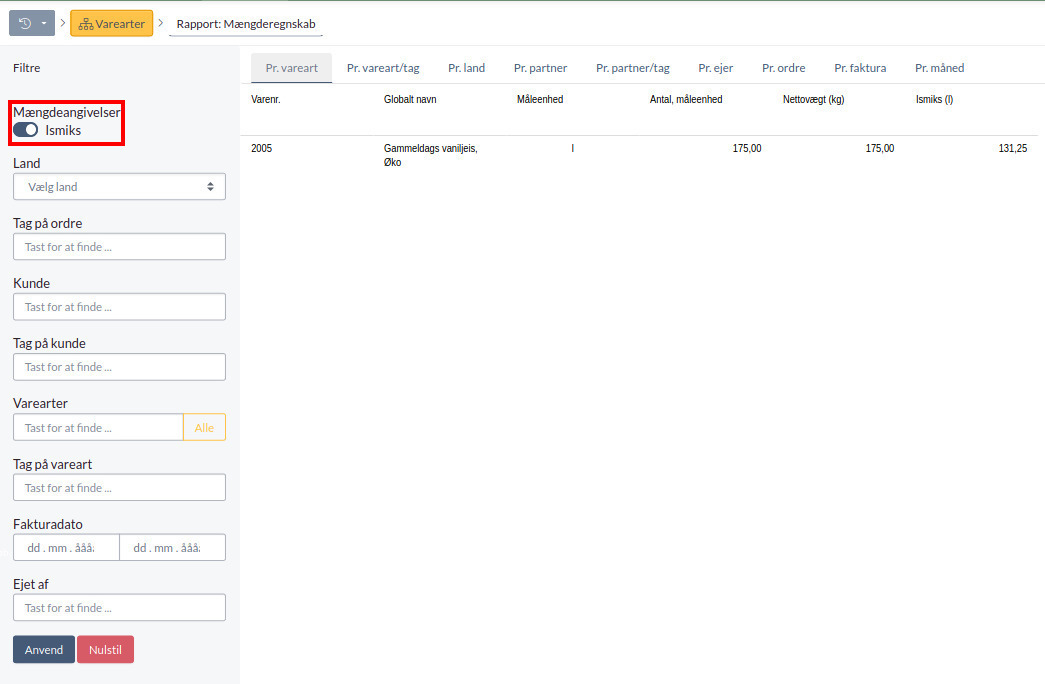Select the Pr. land tab

point(466,68)
